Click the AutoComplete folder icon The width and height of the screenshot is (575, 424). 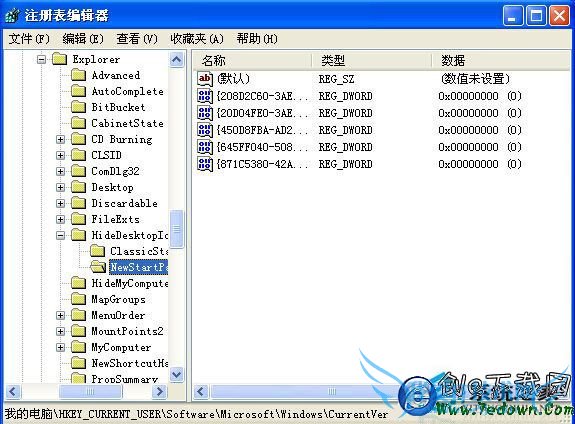tap(78, 91)
